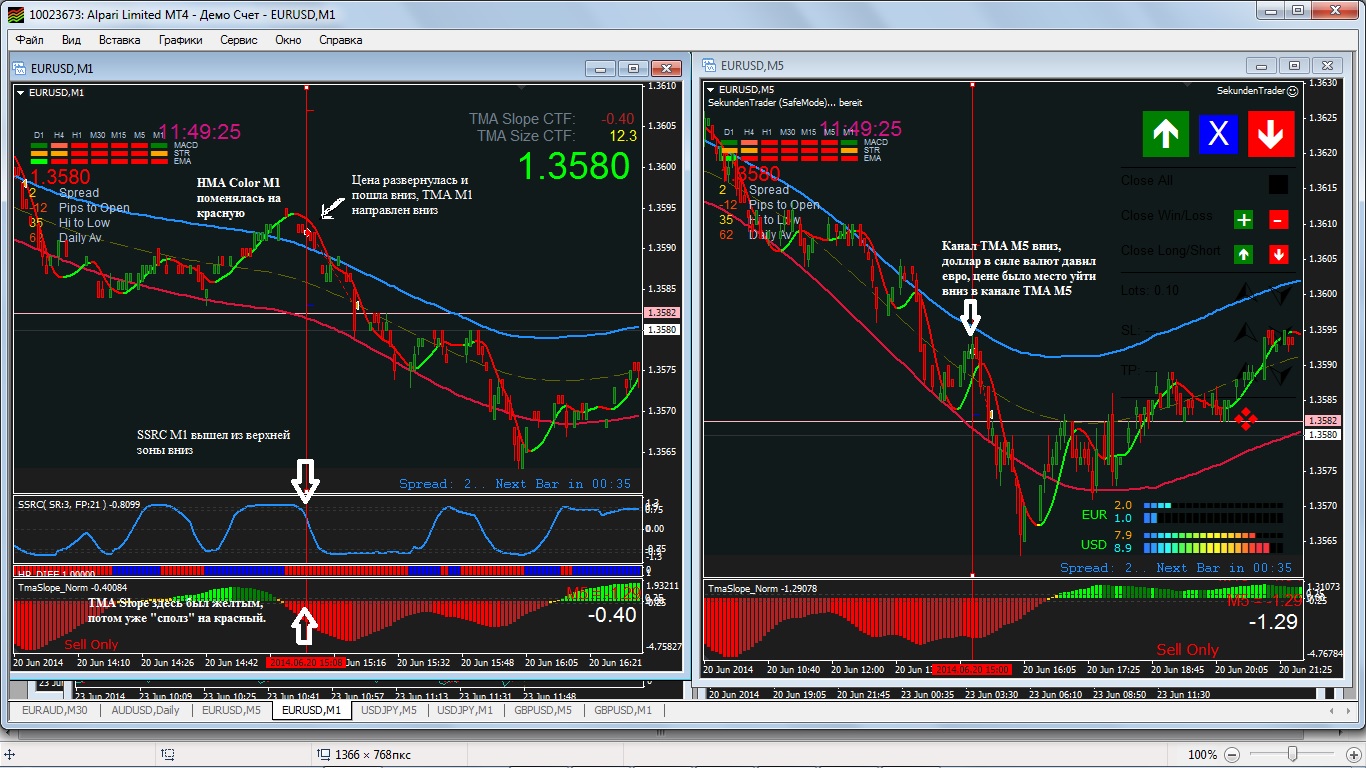Image resolution: width=1366 pixels, height=768 pixels.
Task: Click the TMA Slope CTF -0.40 value
Action: [618, 119]
